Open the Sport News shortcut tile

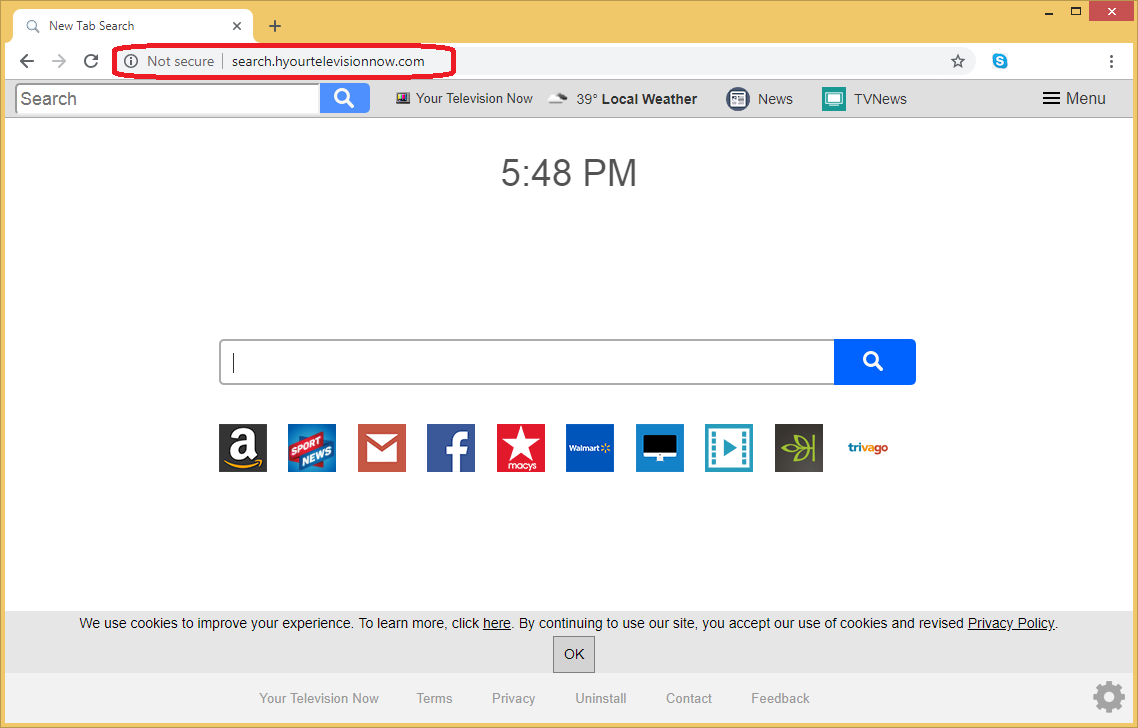[312, 448]
